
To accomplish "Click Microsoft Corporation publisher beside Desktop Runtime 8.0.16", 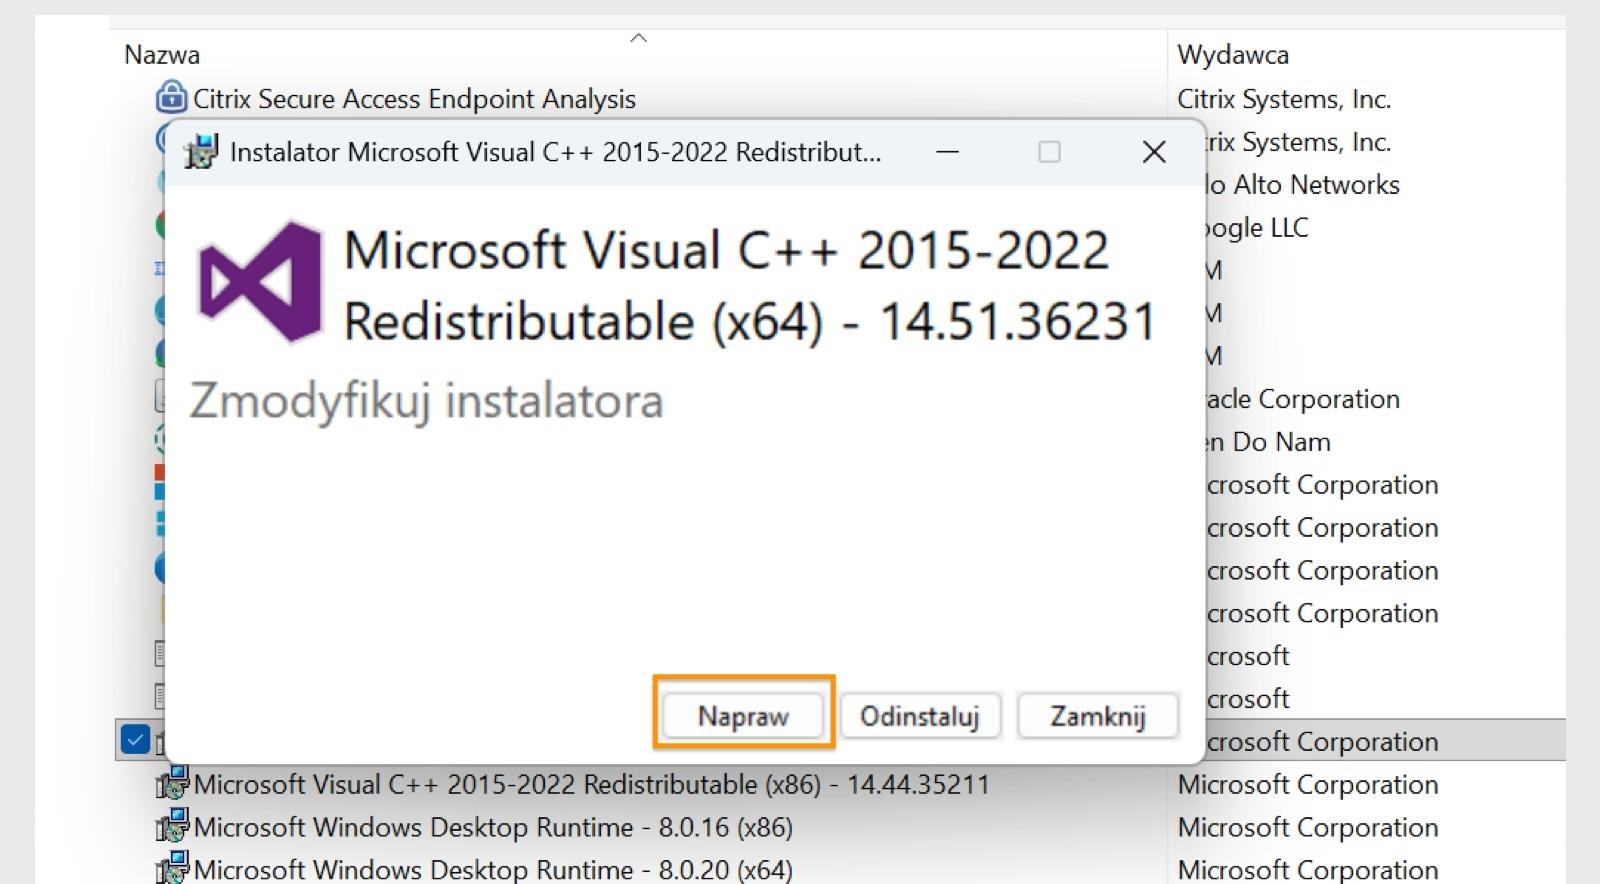I will pyautogui.click(x=1308, y=827).
